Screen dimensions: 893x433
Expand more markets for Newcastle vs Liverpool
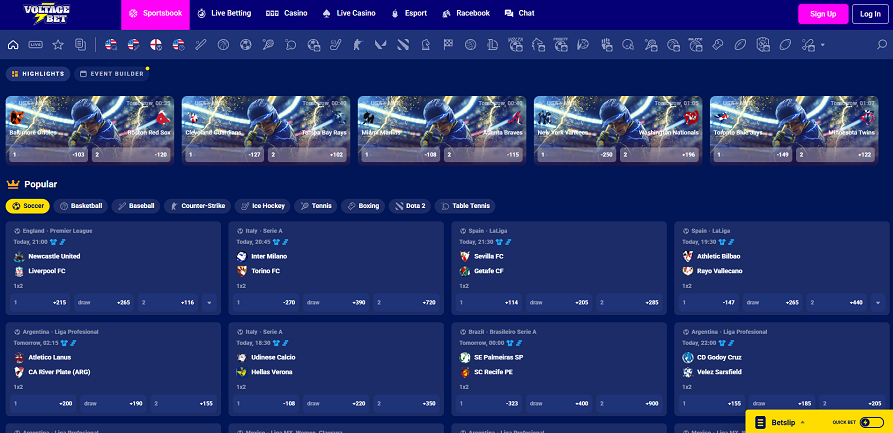pos(209,303)
